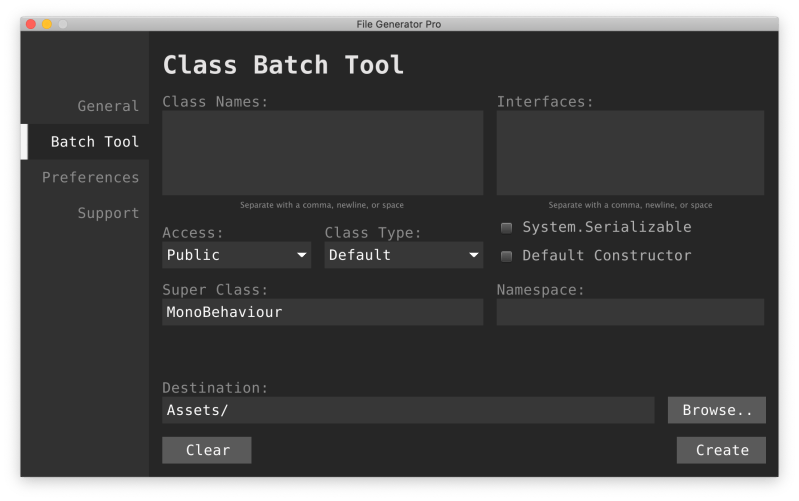Click the 'Destination:' label
This screenshot has height=501, width=799.
[x=215, y=388]
